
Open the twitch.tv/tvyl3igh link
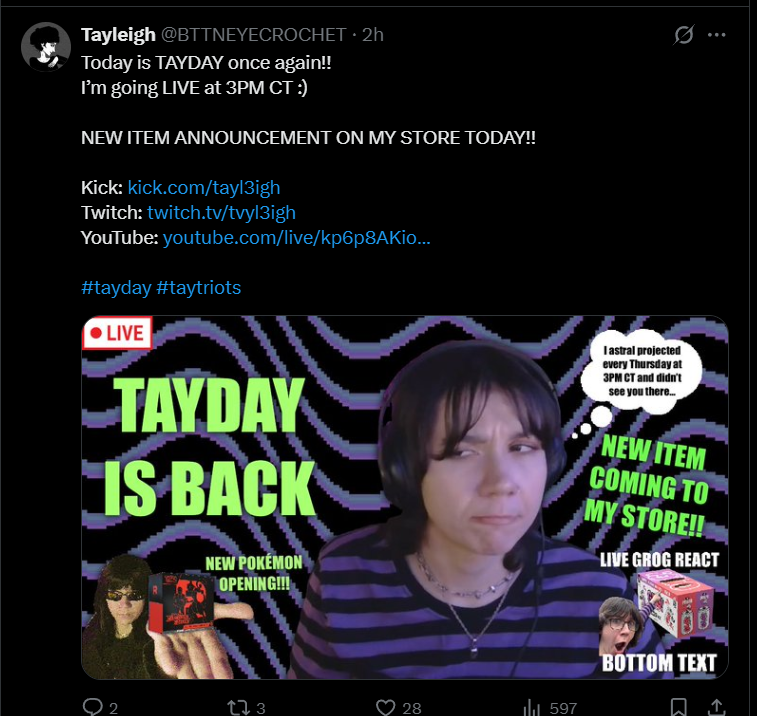pos(221,213)
